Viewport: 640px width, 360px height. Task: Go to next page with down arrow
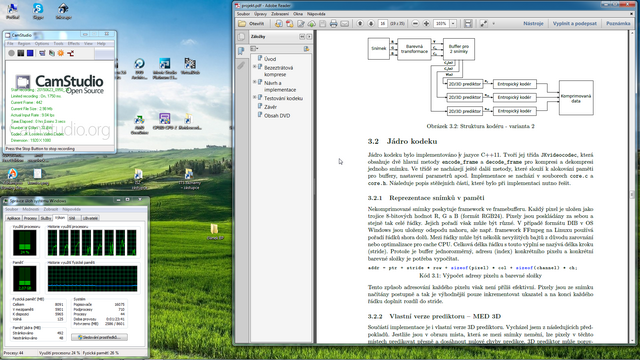[371, 24]
